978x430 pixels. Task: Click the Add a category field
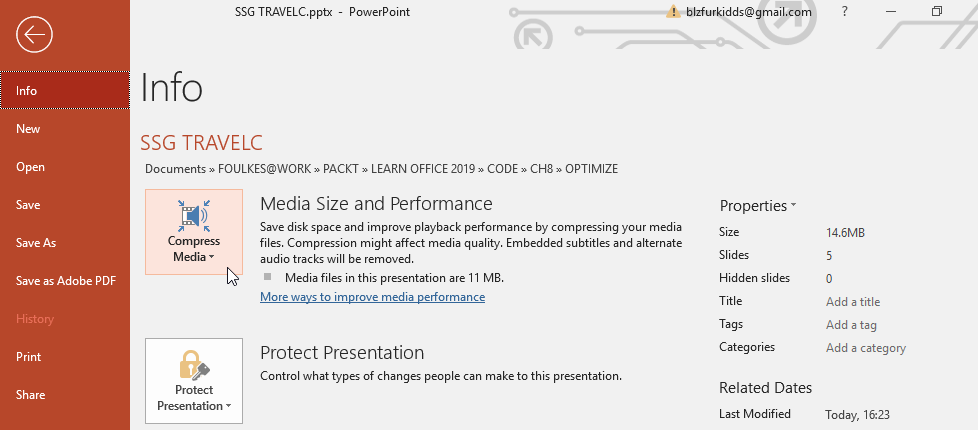[x=866, y=348]
